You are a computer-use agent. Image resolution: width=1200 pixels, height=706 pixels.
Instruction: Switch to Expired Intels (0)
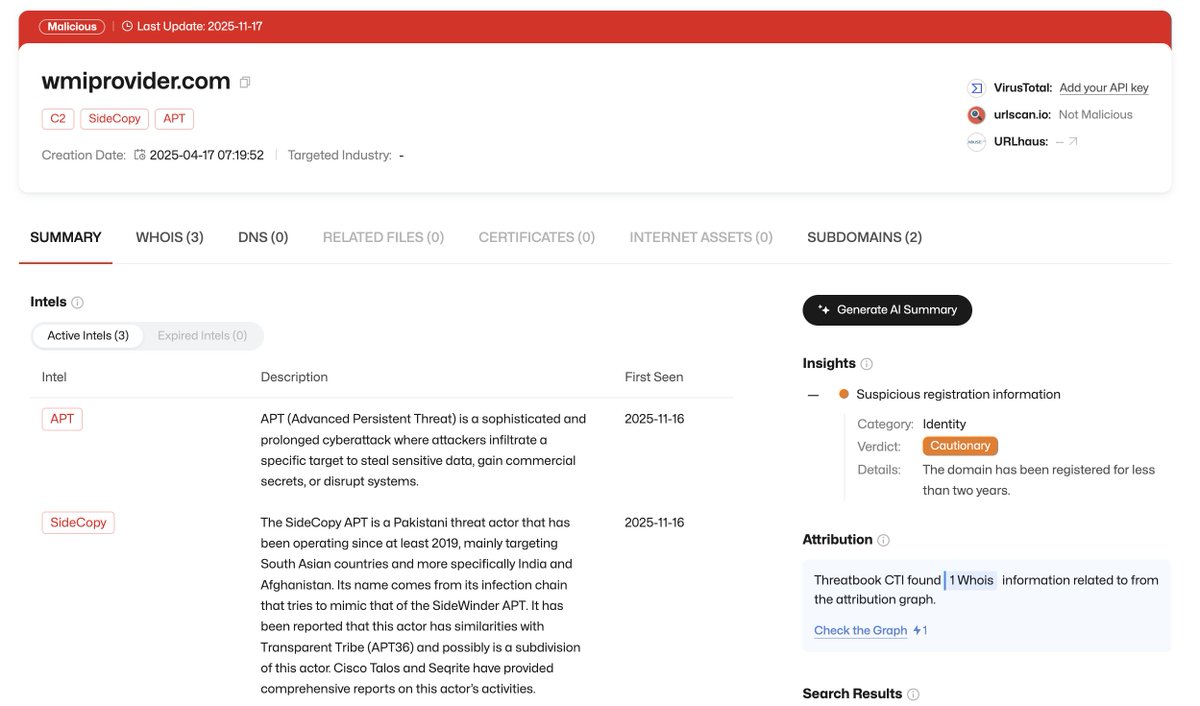202,336
